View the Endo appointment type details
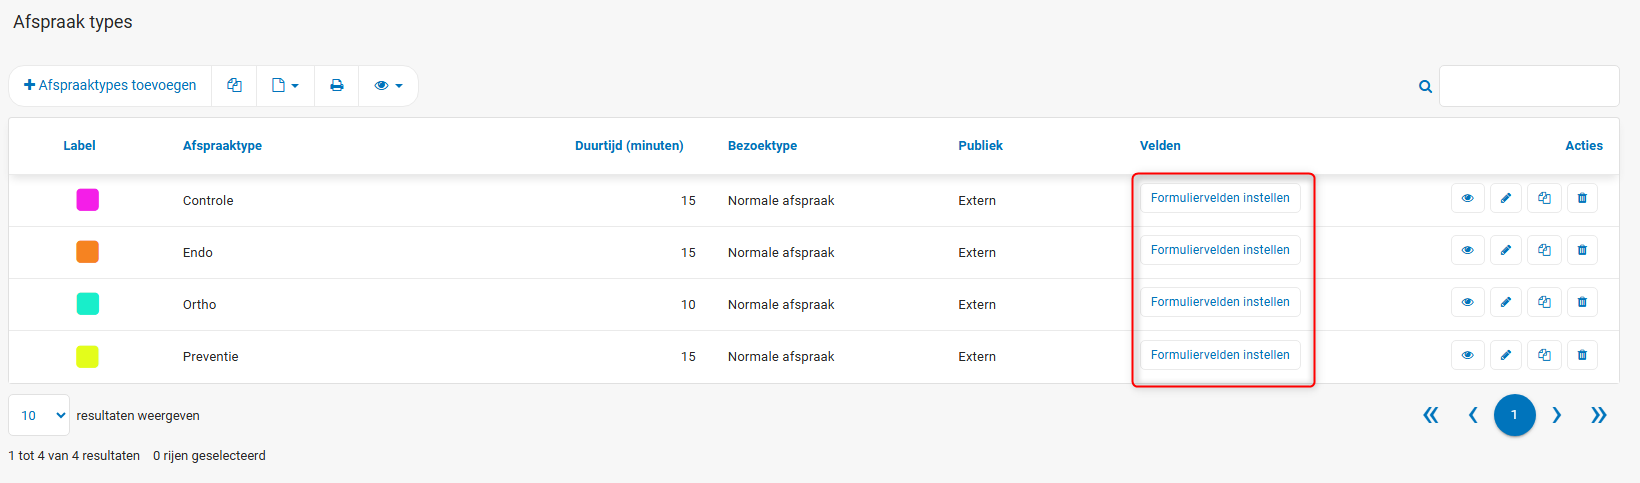Screen dimensions: 1640x483 (1467, 250)
